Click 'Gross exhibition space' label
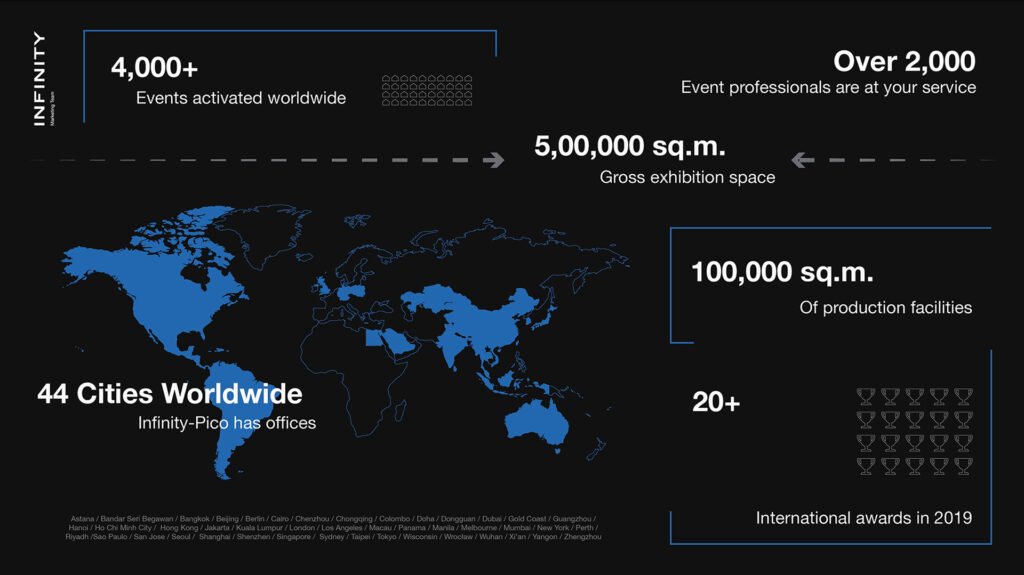This screenshot has height=575, width=1024. point(687,178)
